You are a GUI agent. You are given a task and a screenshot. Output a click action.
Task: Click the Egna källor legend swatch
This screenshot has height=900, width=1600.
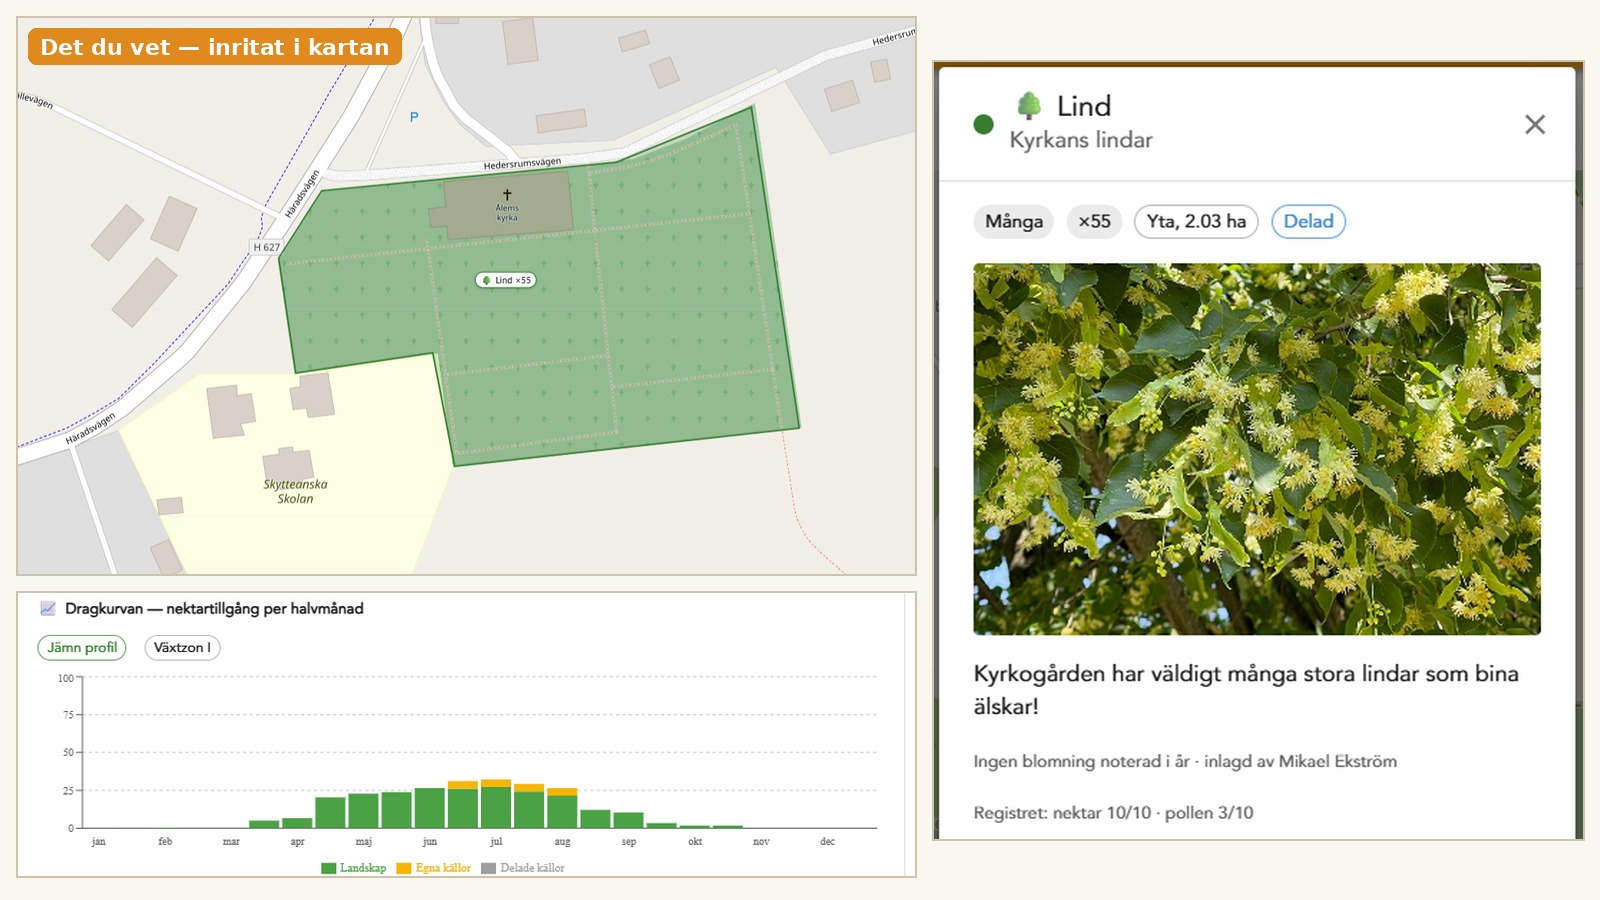pos(404,868)
